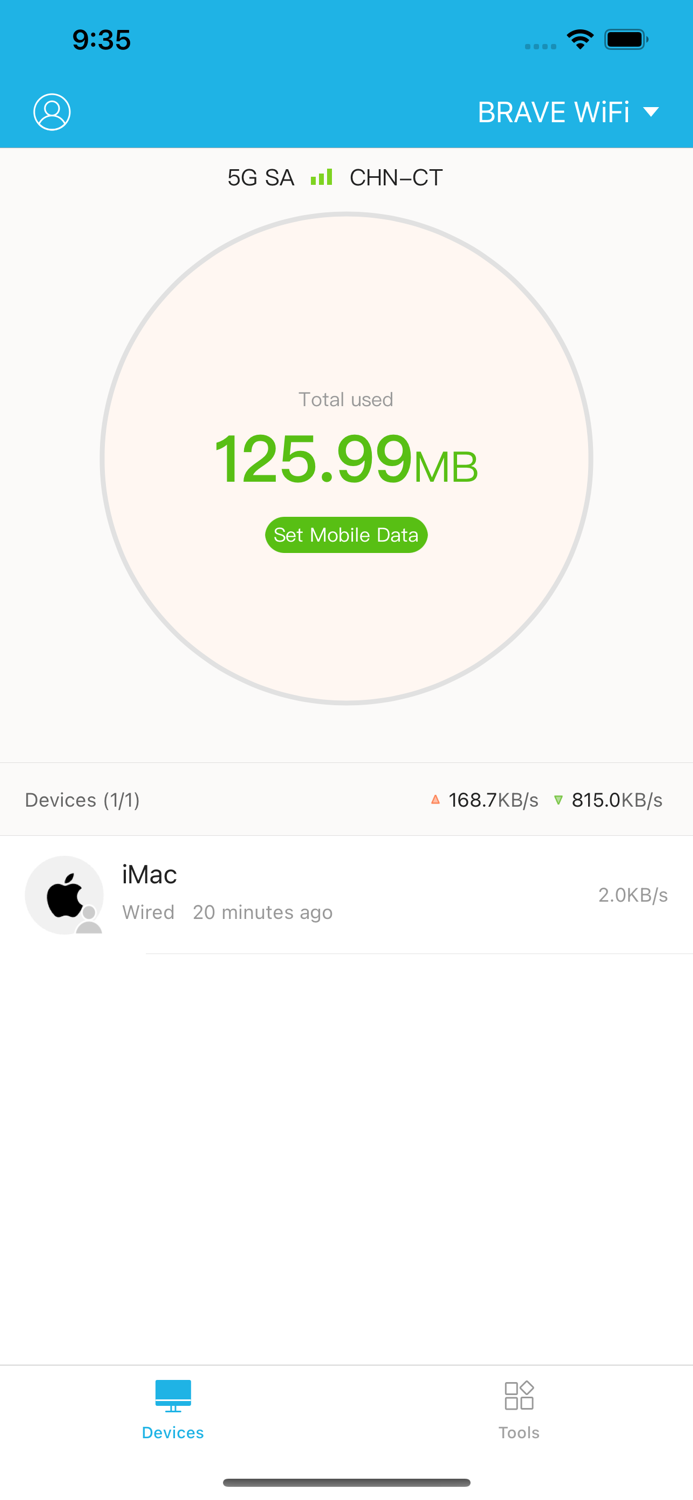Open the Tools panel icon
Image resolution: width=693 pixels, height=1500 pixels.
point(518,1394)
